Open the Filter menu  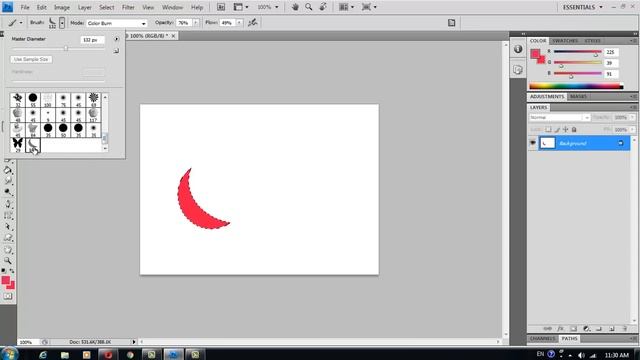click(x=128, y=7)
